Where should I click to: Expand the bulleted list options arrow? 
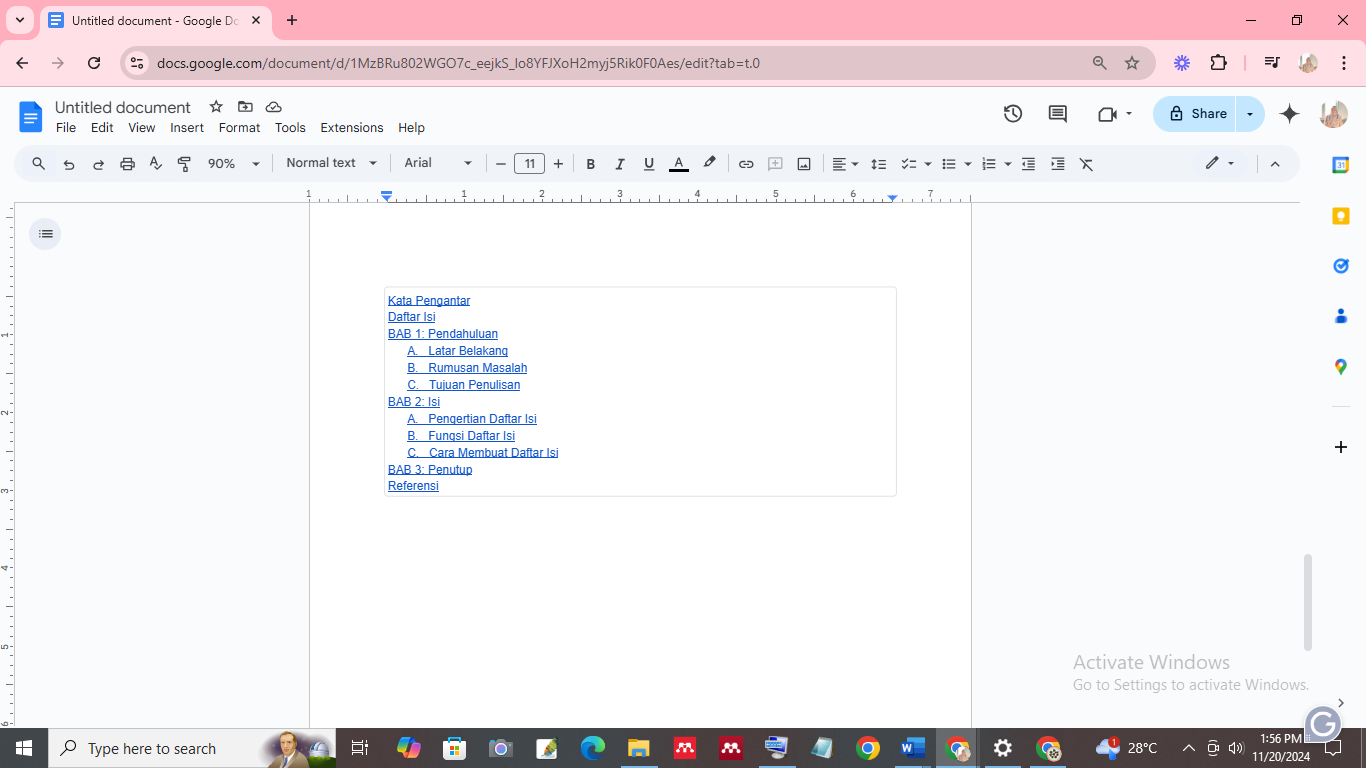968,164
